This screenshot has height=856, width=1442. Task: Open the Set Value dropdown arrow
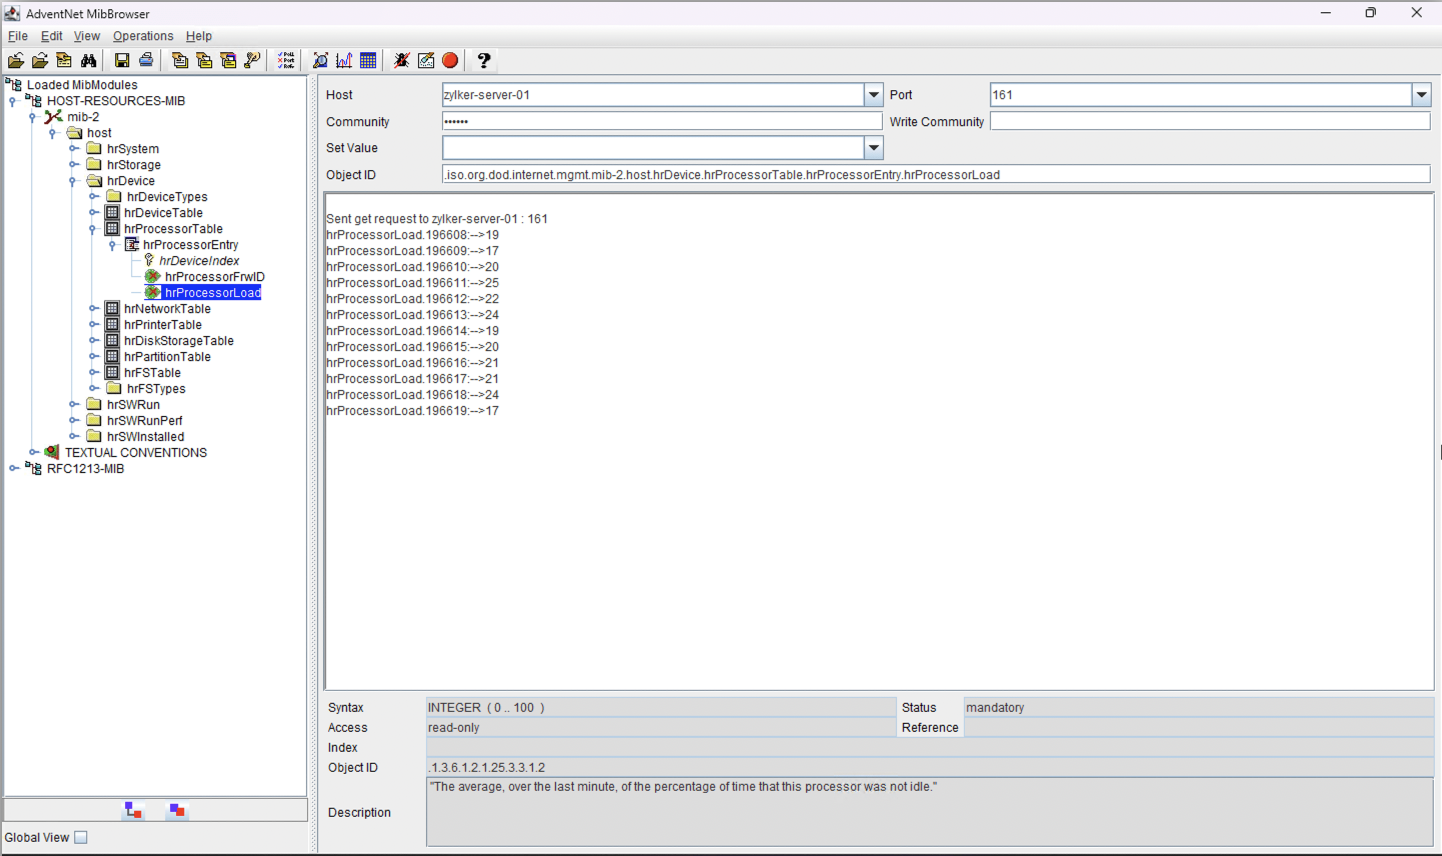click(873, 148)
